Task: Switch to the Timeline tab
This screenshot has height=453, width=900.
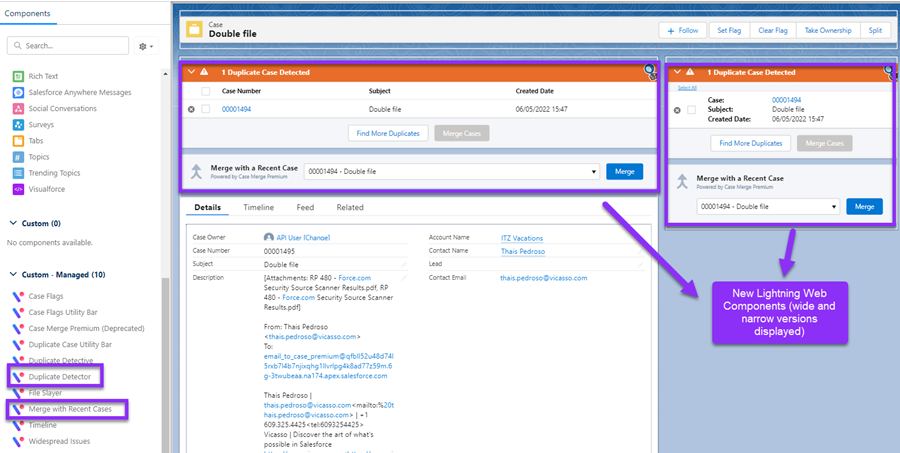Action: [258, 207]
